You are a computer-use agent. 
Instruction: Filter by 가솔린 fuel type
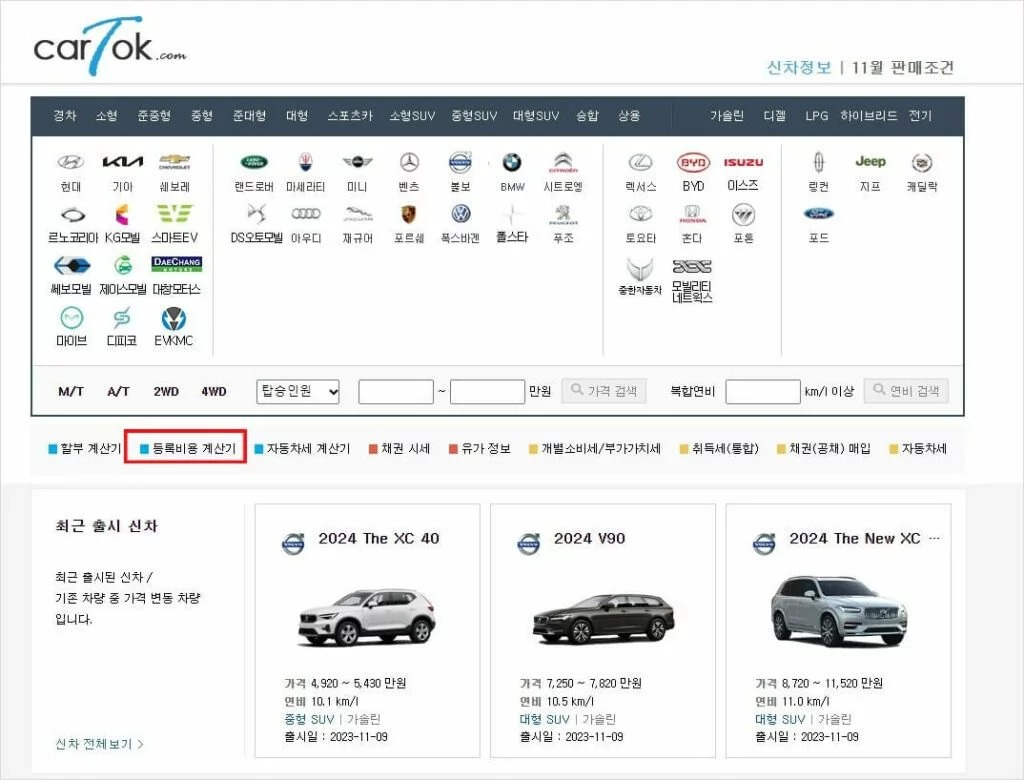(x=727, y=116)
